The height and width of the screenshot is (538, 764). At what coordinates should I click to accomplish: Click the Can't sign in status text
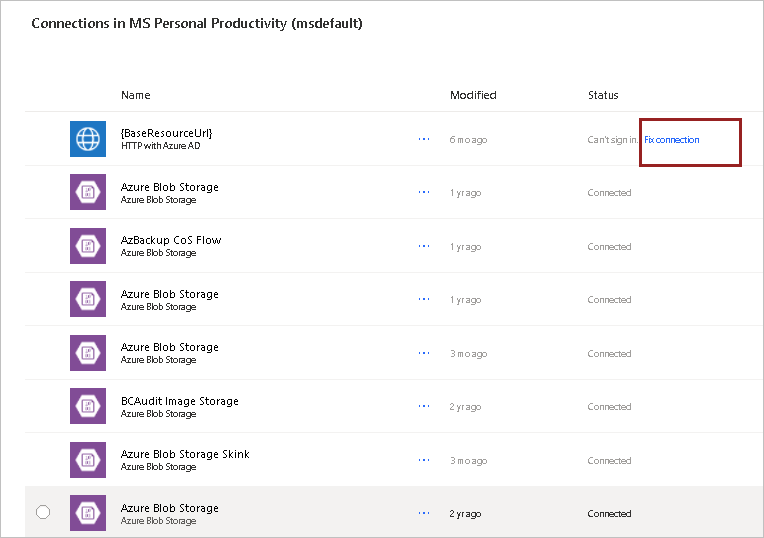(x=612, y=140)
